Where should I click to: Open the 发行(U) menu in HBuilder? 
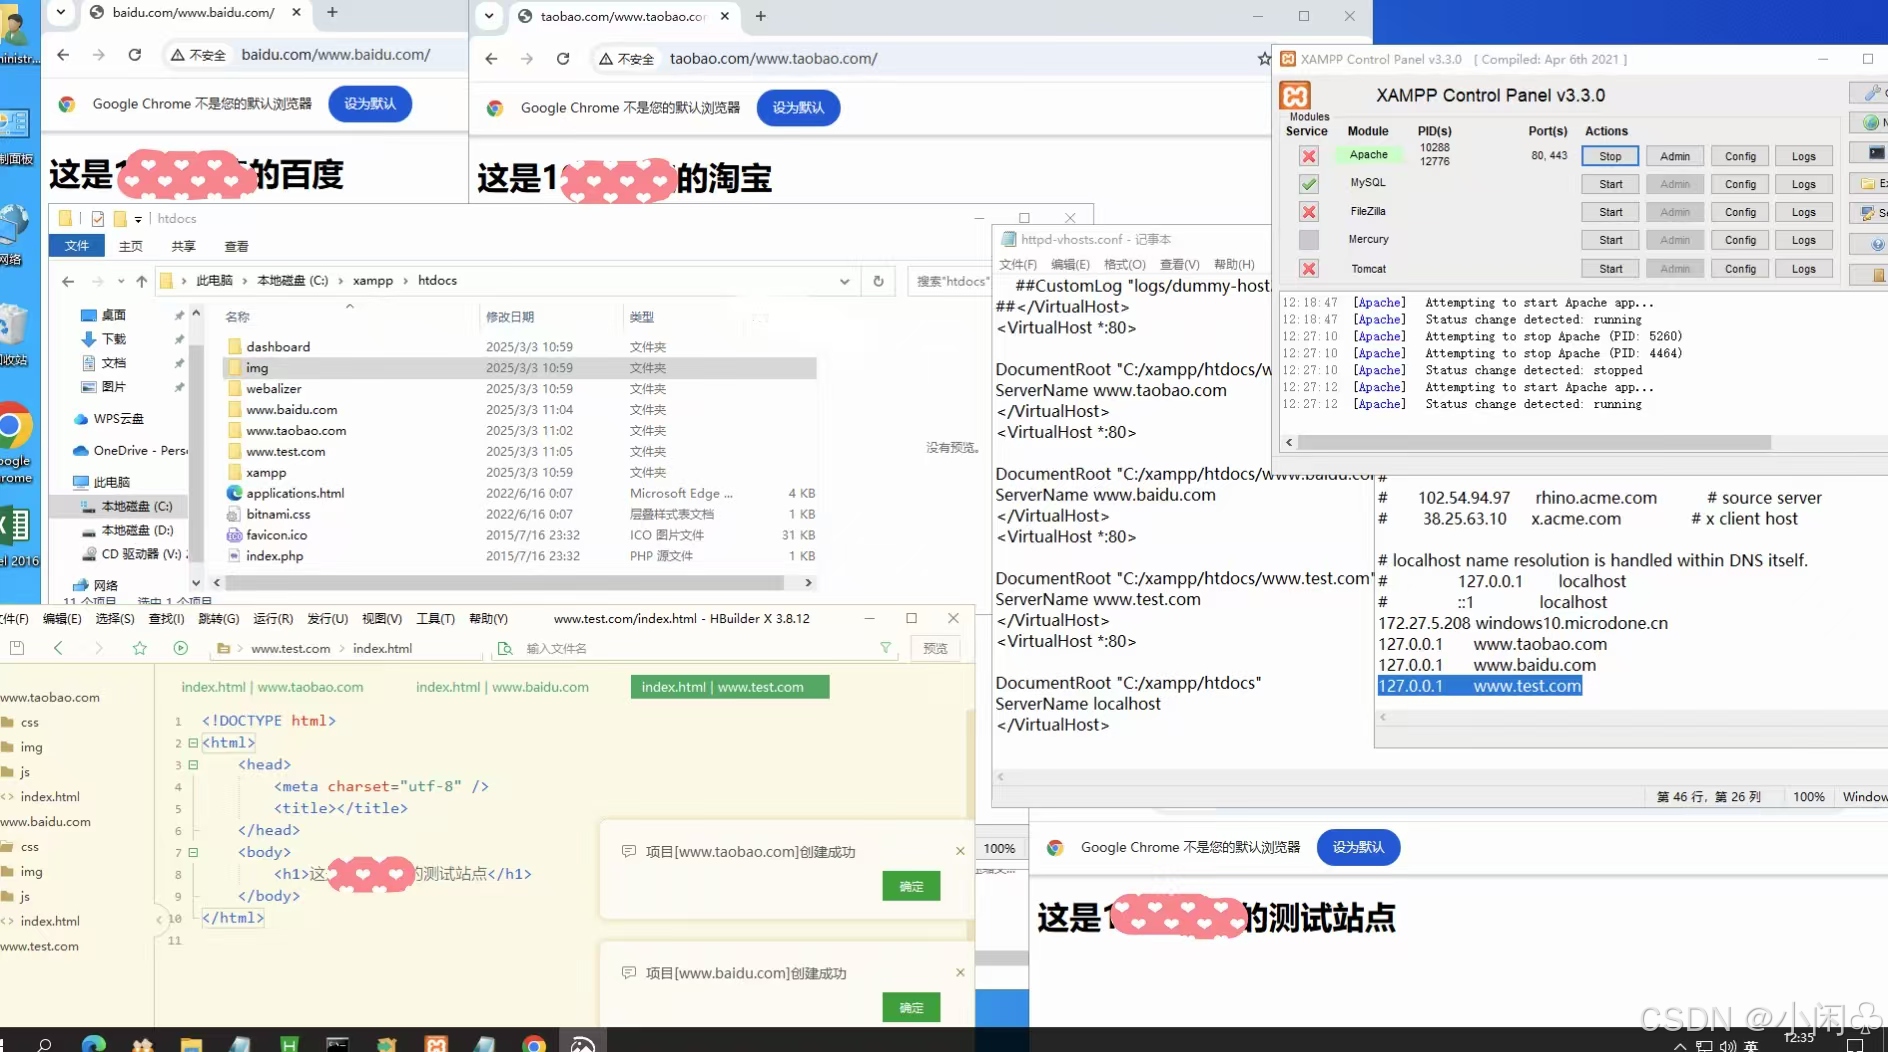click(x=327, y=619)
